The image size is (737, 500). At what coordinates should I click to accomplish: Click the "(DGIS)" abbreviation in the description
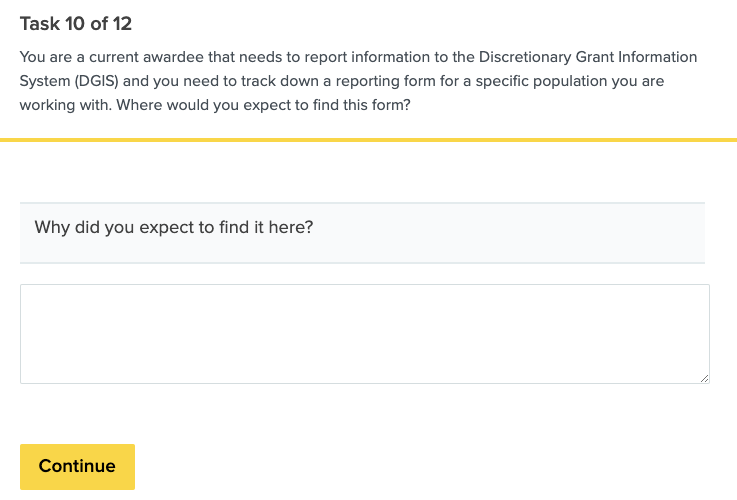point(96,81)
